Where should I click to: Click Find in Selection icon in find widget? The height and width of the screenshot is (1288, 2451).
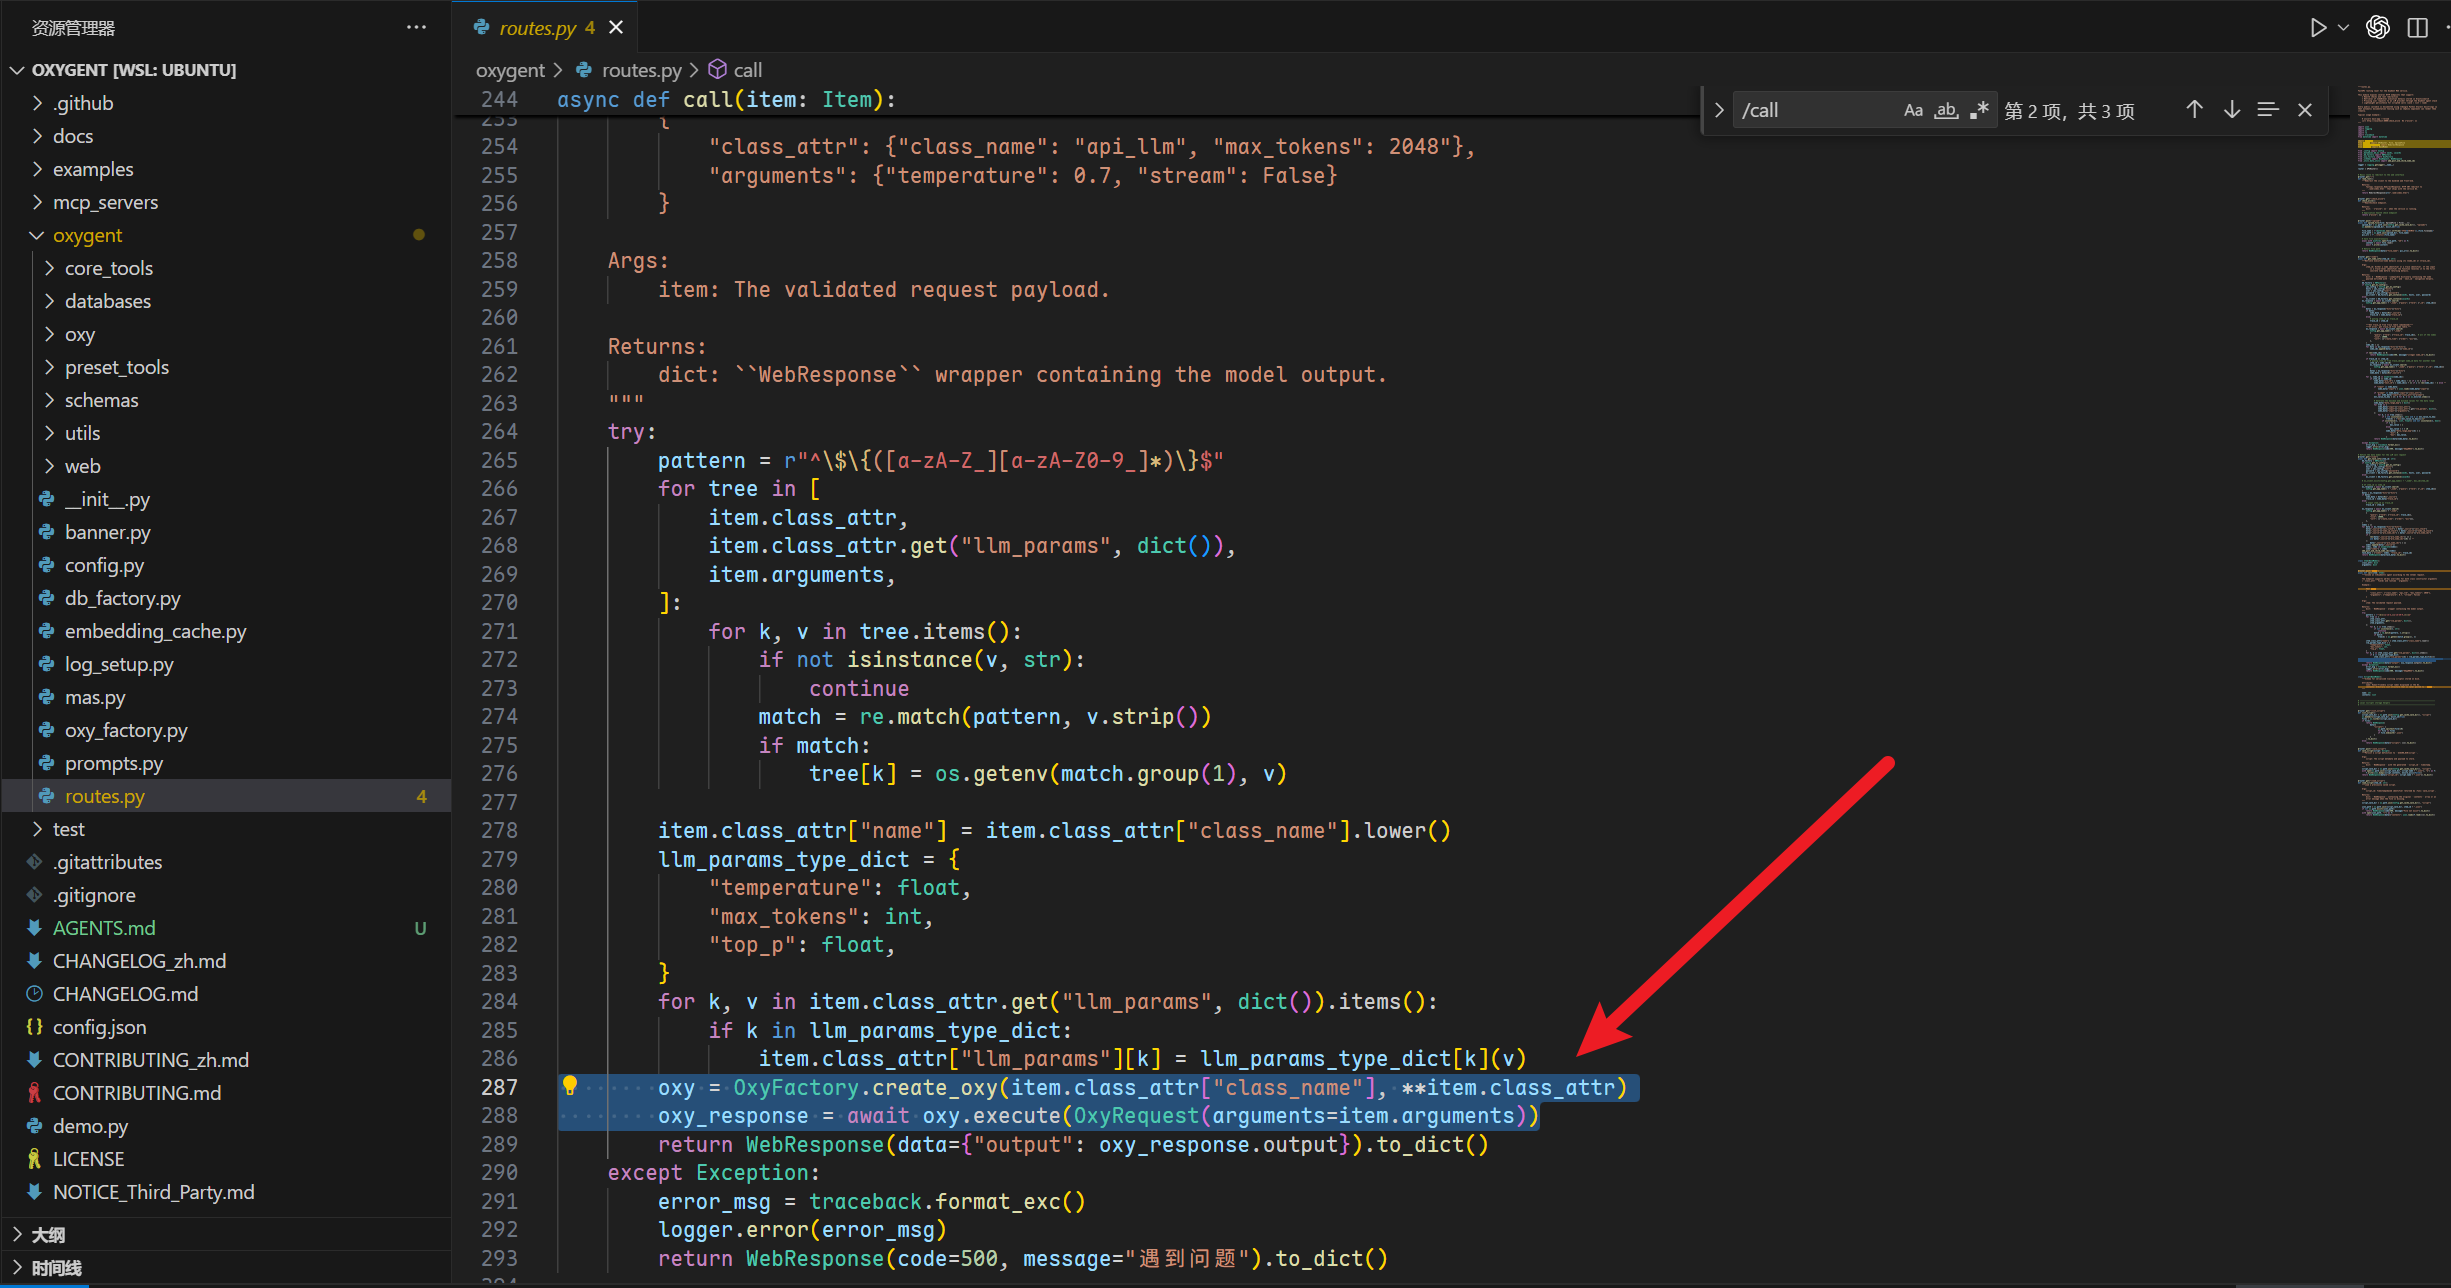click(x=2268, y=110)
